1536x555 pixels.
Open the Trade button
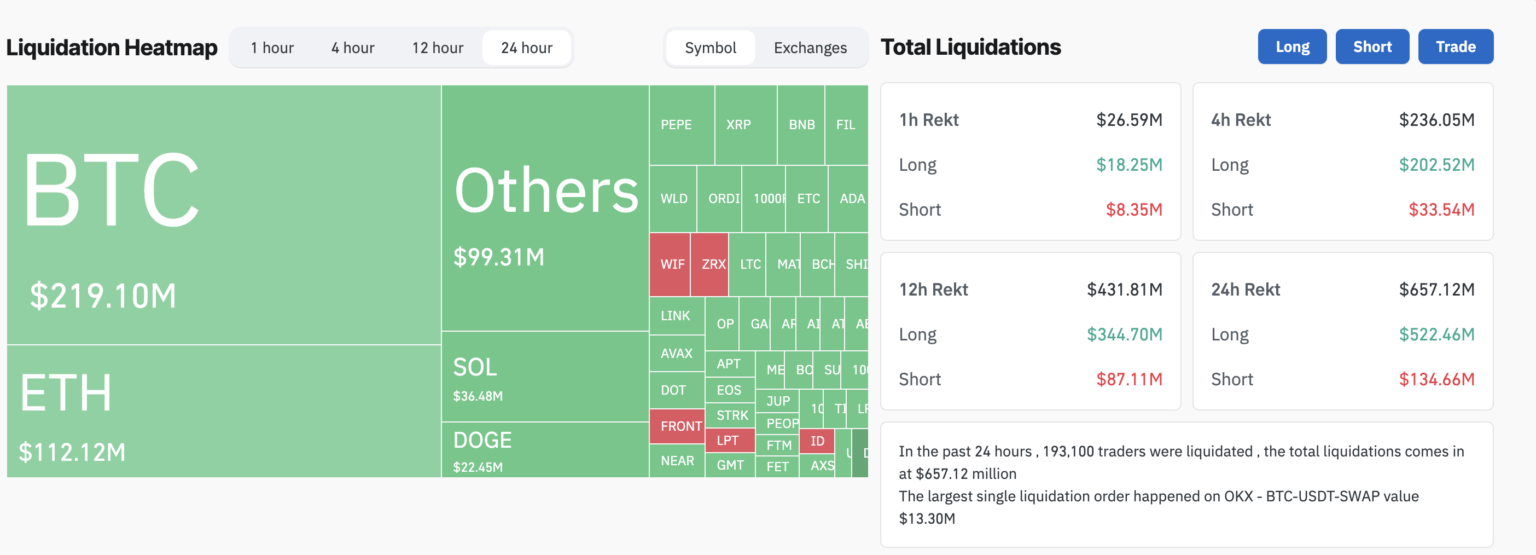coord(1455,47)
